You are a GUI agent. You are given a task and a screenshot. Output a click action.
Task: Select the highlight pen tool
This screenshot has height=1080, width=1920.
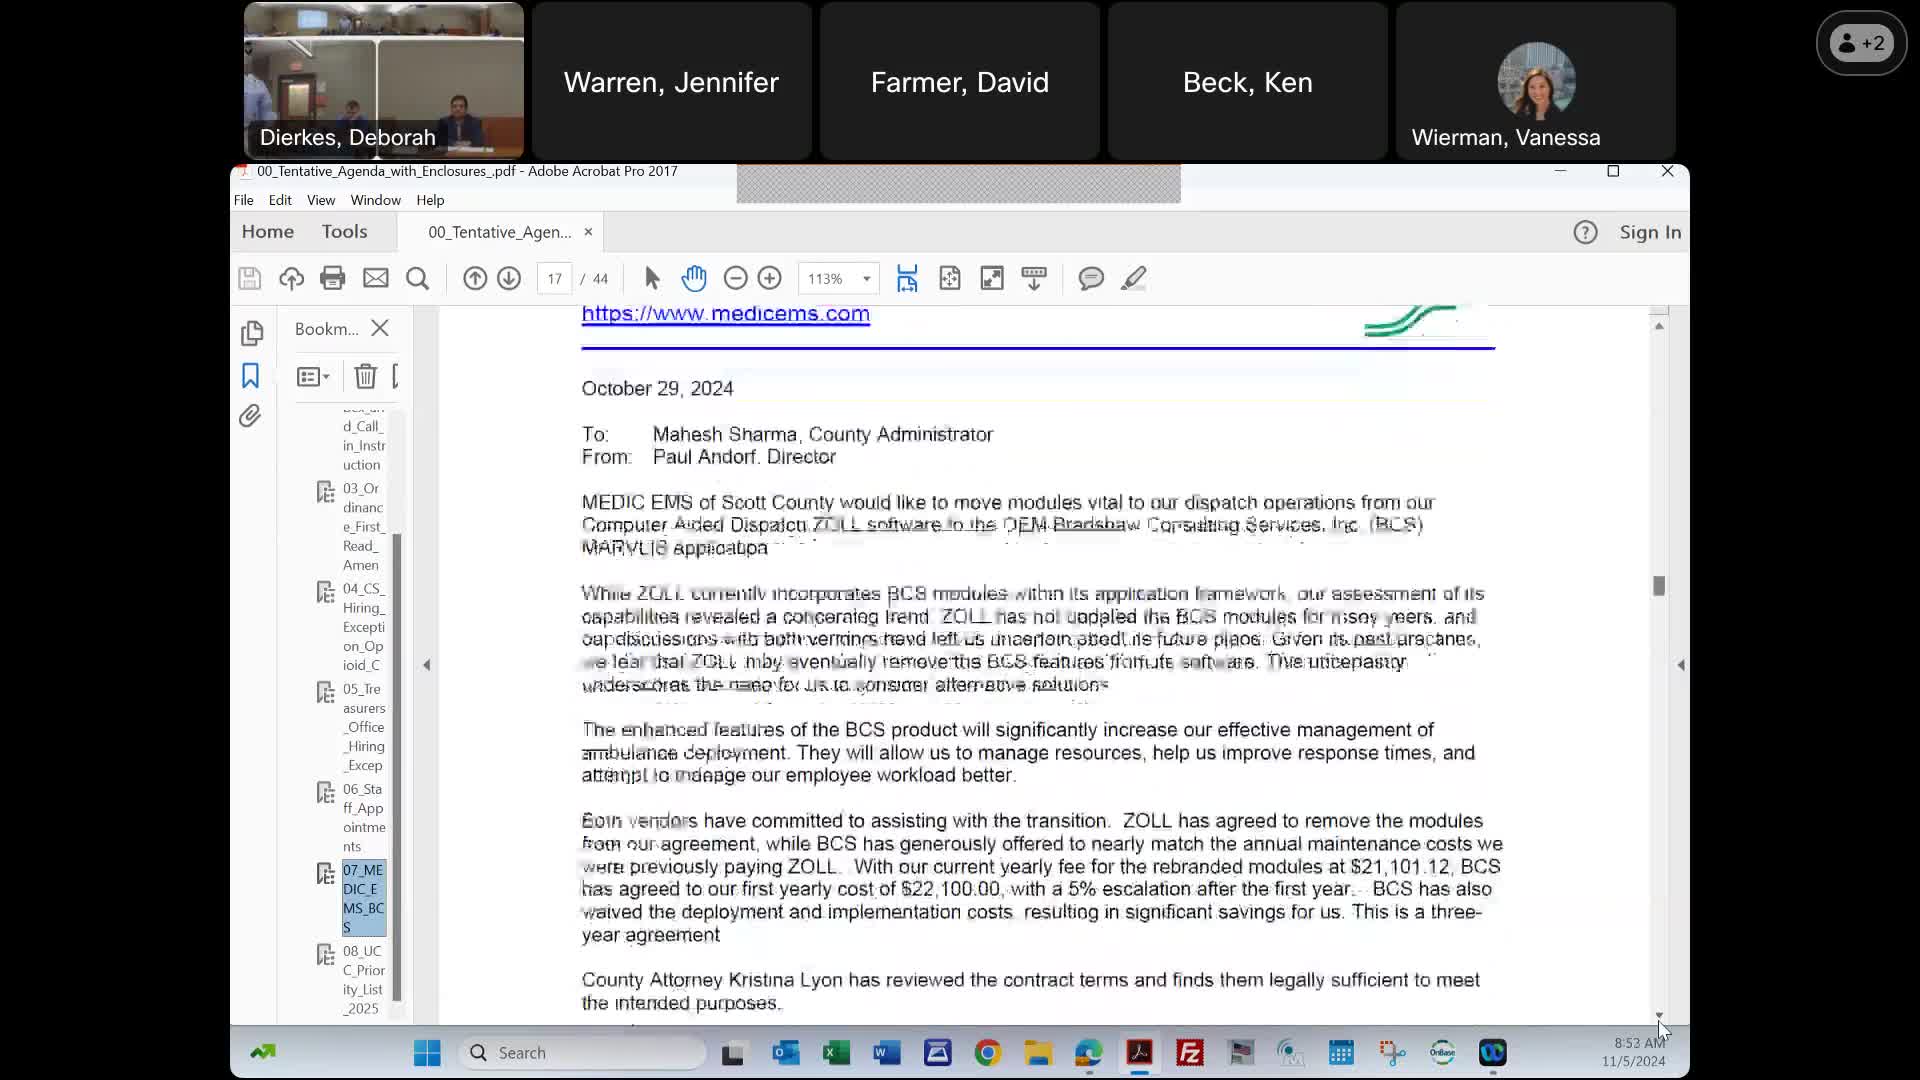[x=1133, y=279]
